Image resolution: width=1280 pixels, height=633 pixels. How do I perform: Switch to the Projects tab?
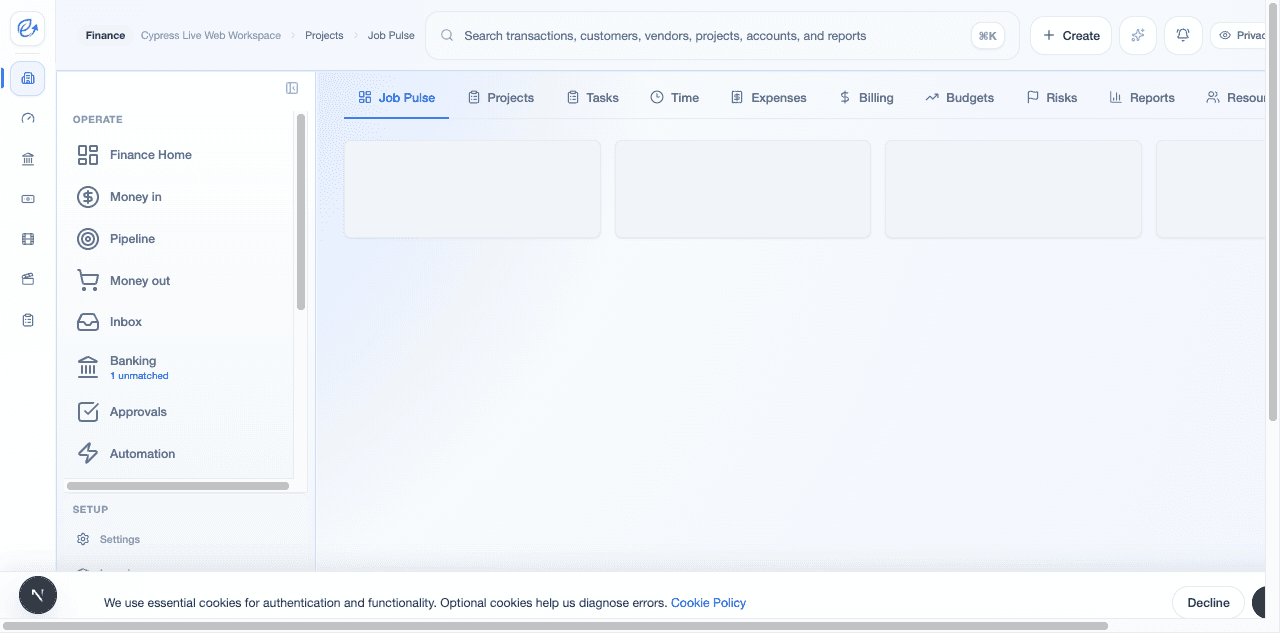coord(501,98)
